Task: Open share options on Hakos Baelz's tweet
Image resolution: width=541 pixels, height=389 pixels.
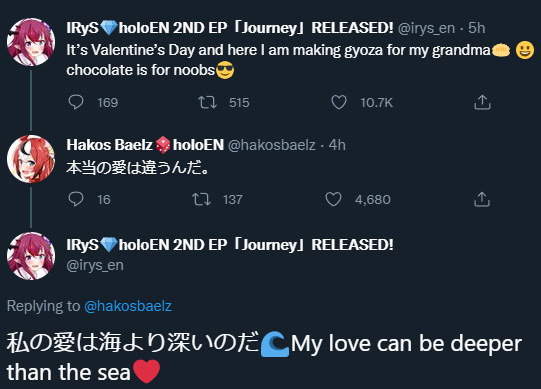Action: (x=482, y=199)
